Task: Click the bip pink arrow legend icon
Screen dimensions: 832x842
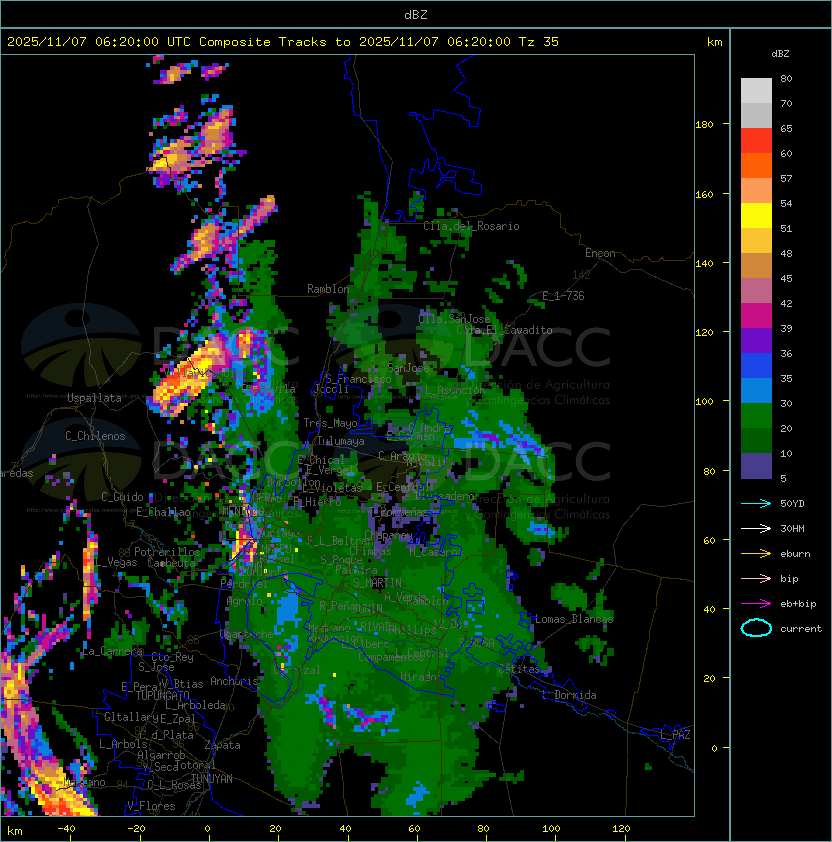Action: click(756, 578)
